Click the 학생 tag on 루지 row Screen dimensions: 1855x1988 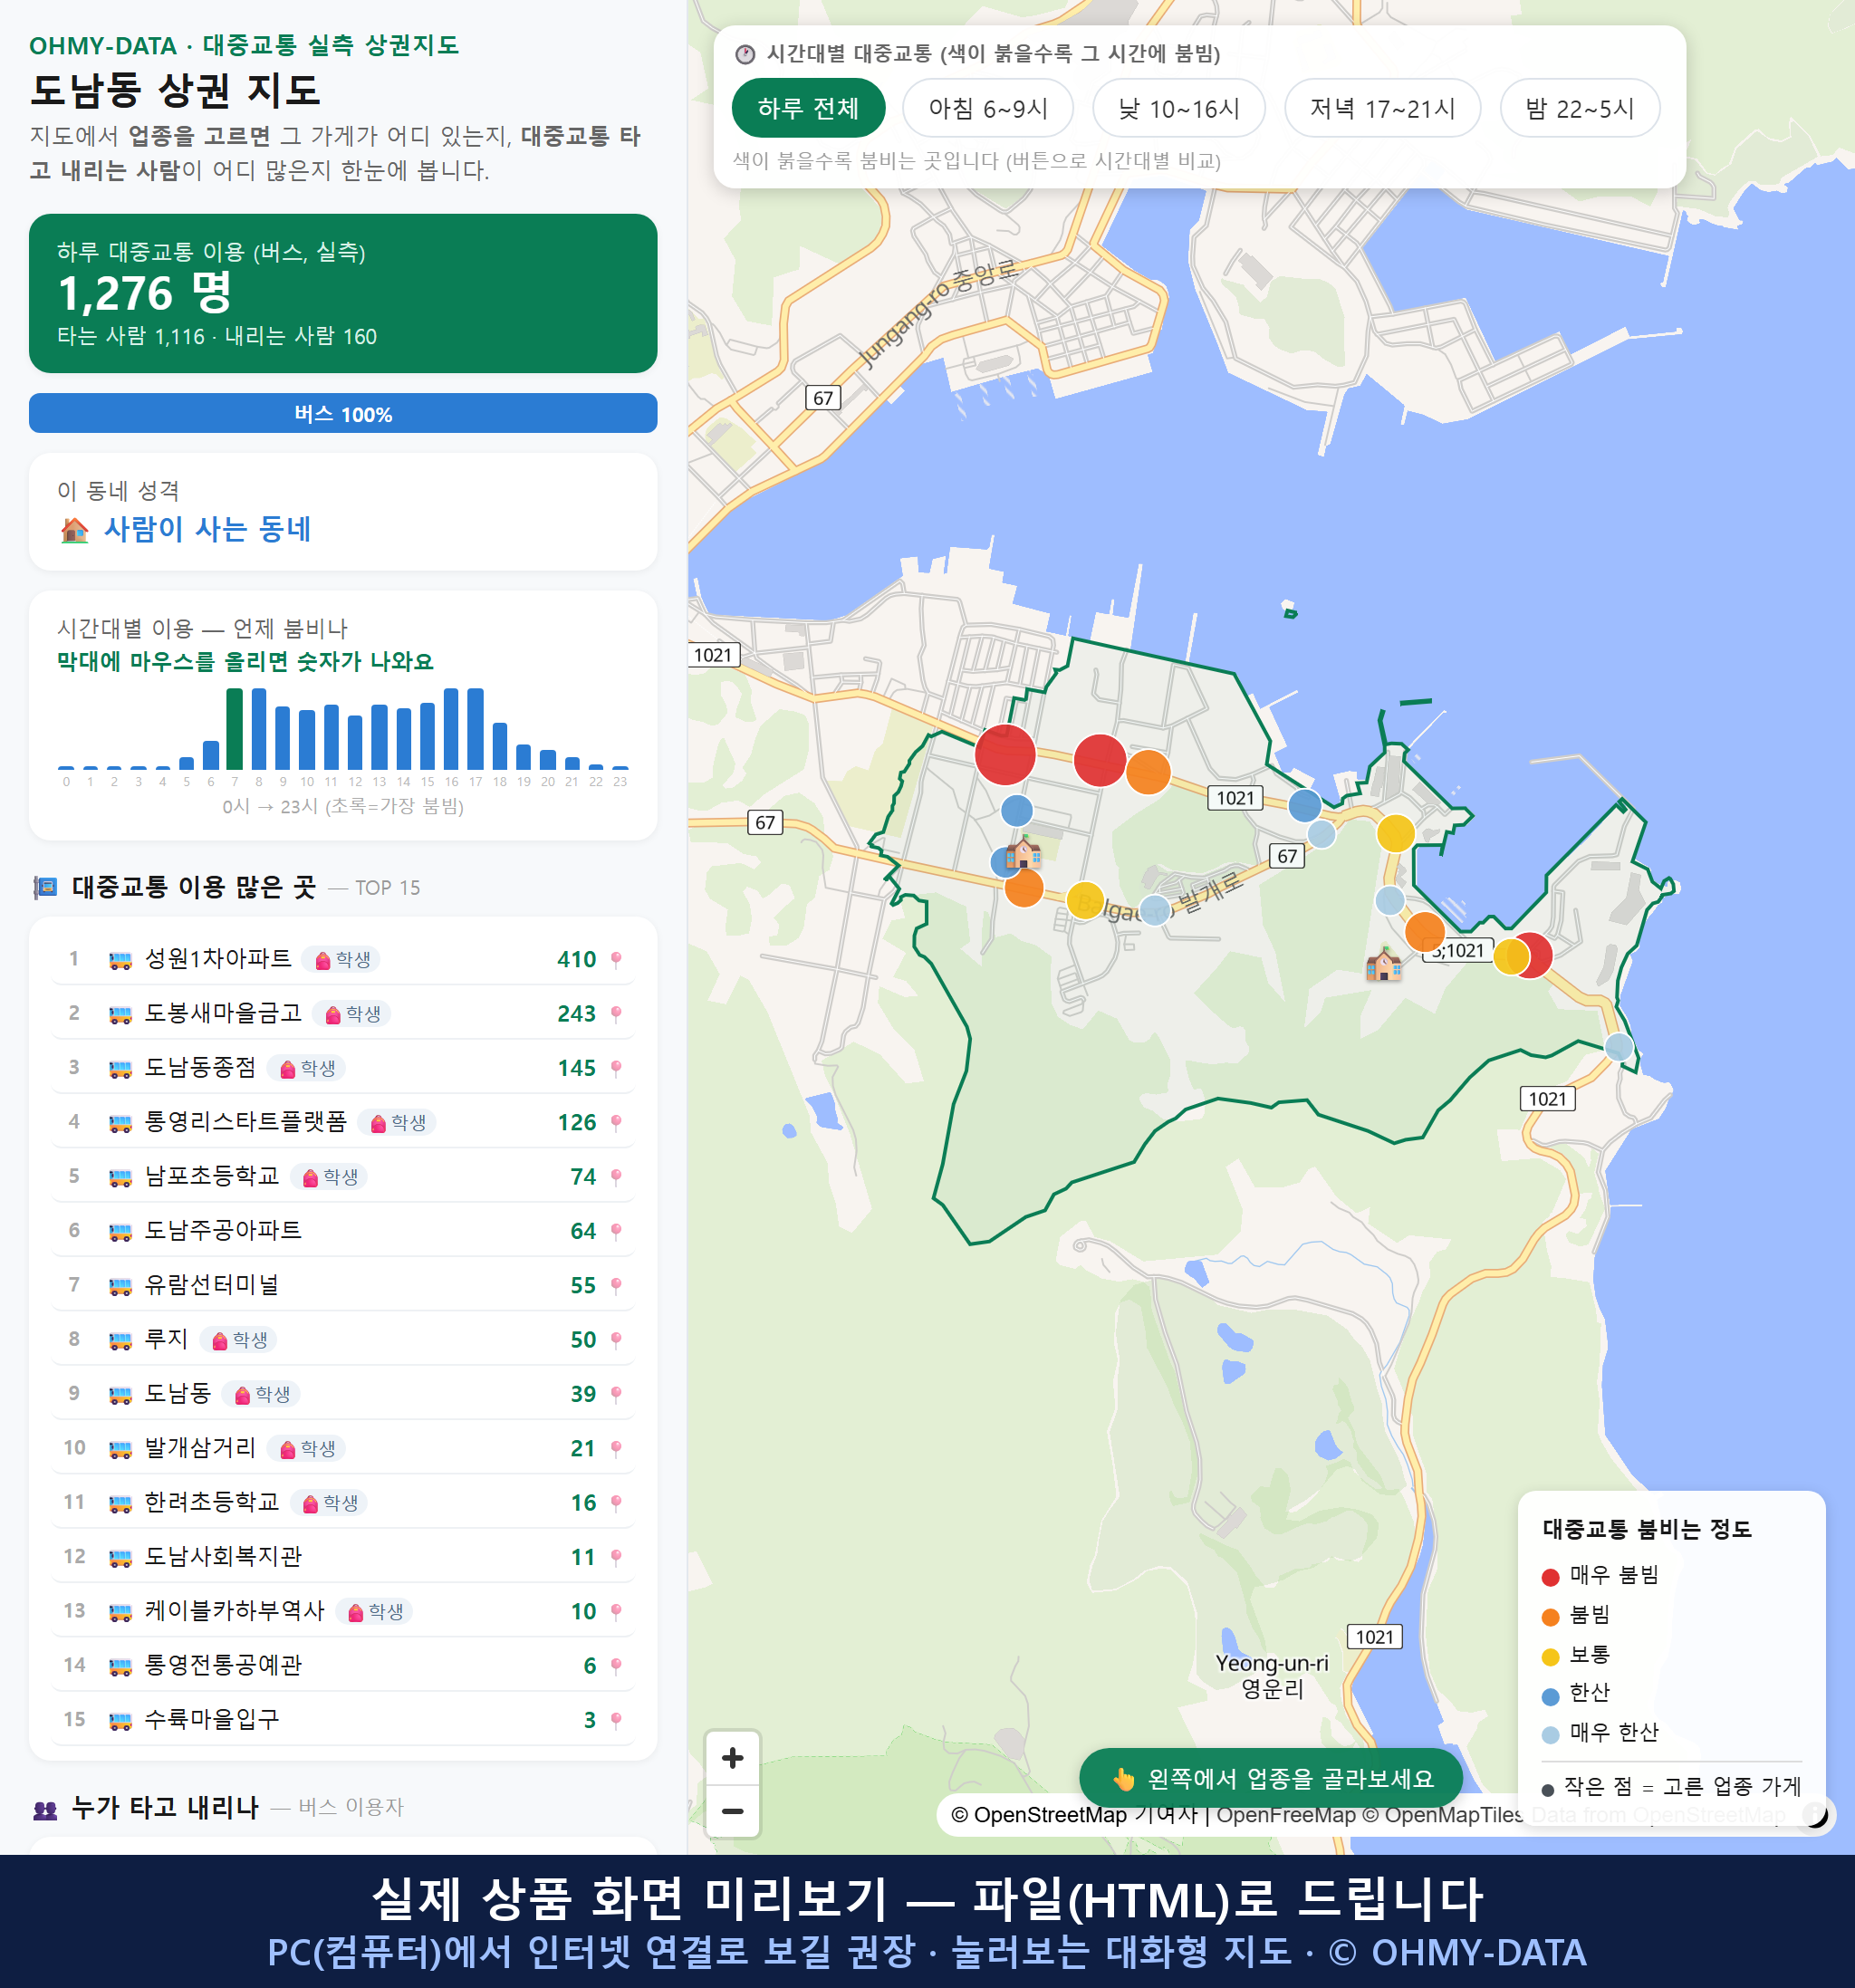pyautogui.click(x=239, y=1340)
